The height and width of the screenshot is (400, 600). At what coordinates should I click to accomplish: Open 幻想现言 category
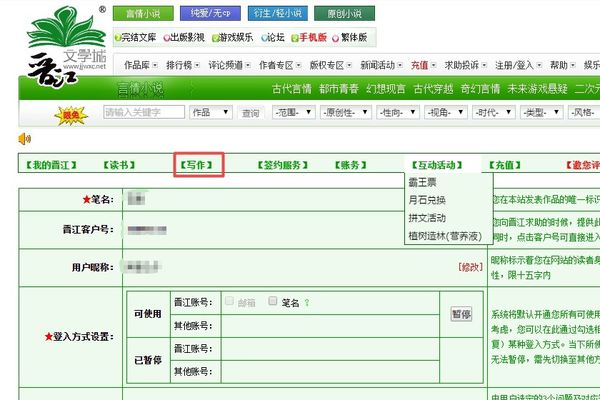(386, 89)
